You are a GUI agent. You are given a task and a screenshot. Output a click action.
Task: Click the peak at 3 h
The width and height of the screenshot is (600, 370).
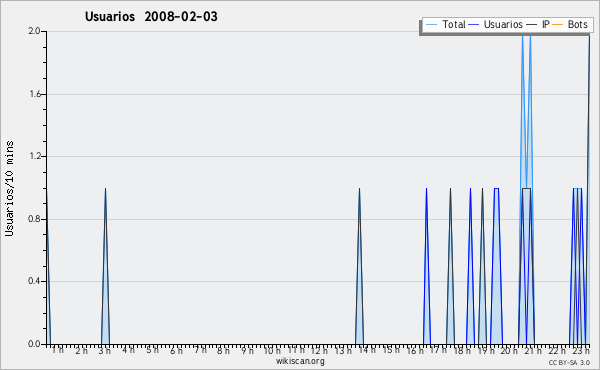pyautogui.click(x=105, y=266)
